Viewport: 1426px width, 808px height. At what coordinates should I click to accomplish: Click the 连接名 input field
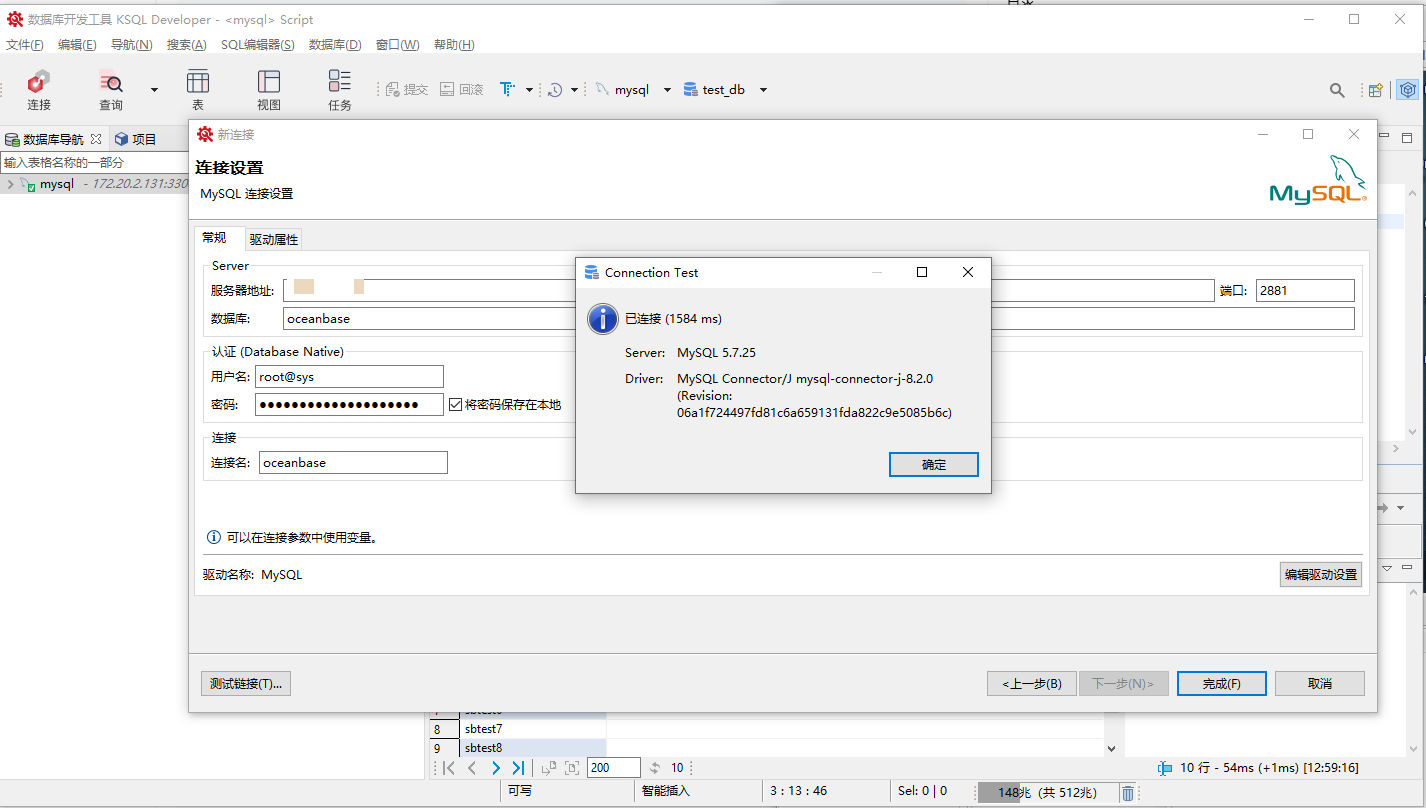(x=353, y=463)
